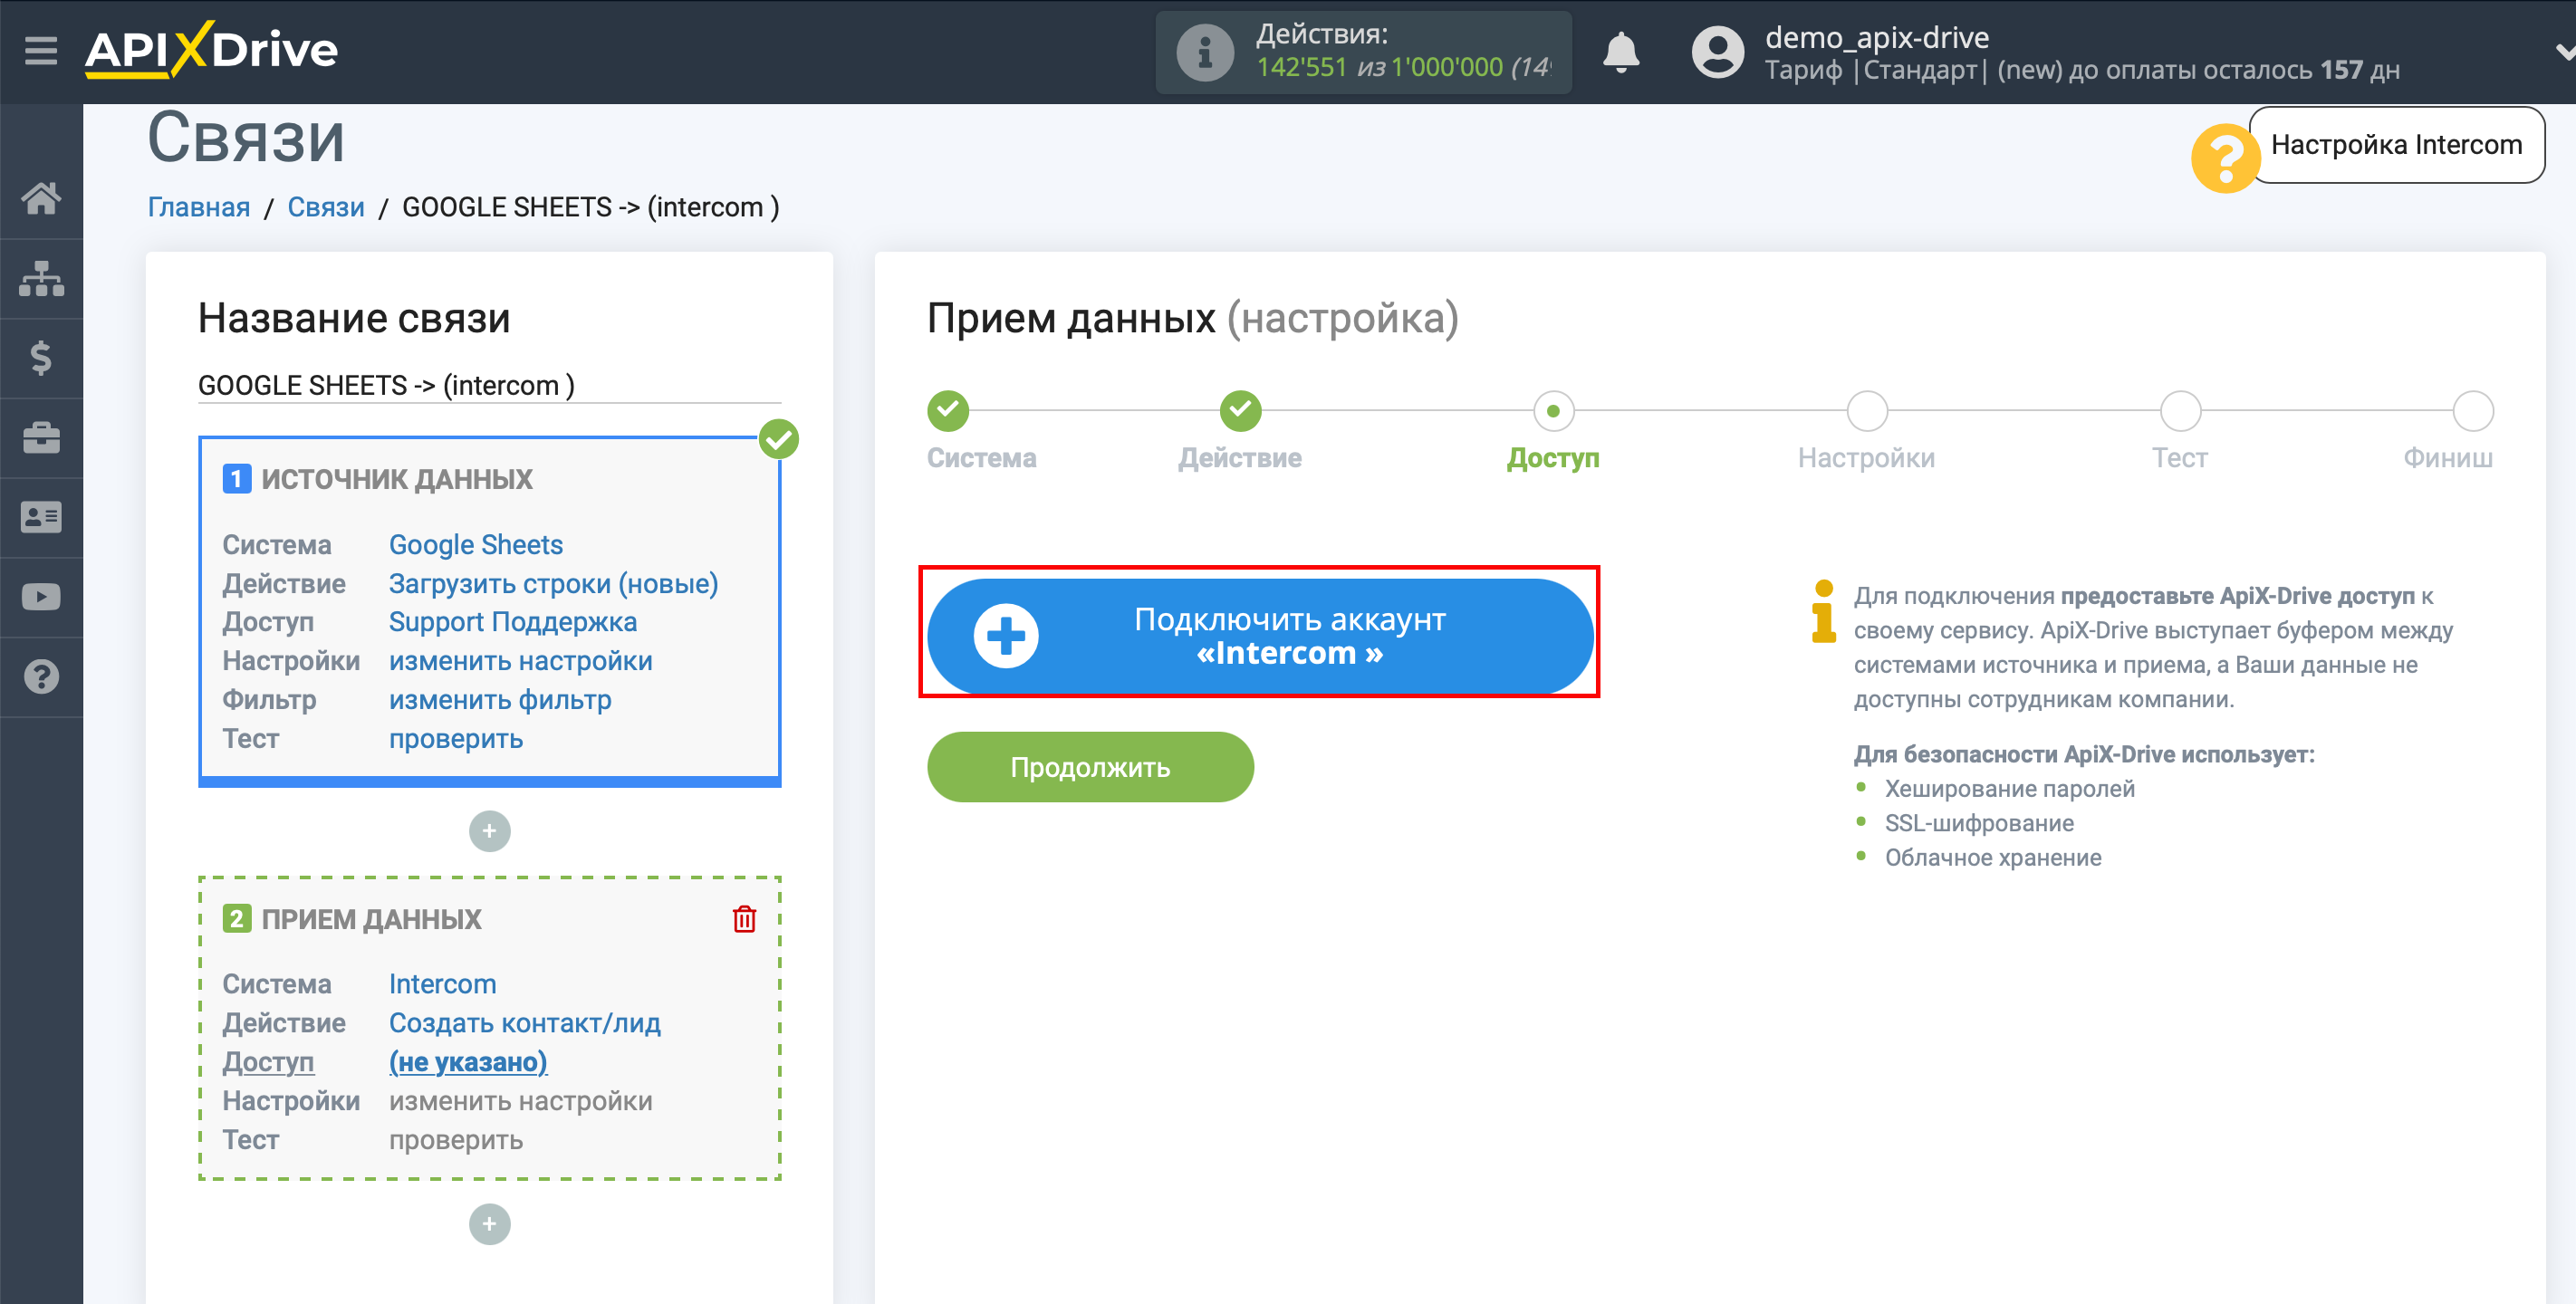
Task: Open Google Sheets system link
Action: (476, 545)
